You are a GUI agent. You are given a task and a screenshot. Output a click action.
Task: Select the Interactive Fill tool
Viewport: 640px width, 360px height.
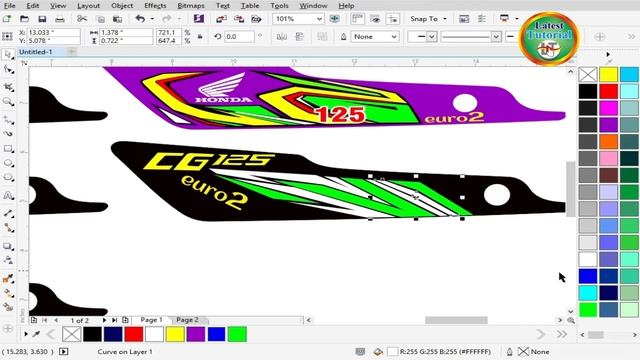[x=8, y=293]
